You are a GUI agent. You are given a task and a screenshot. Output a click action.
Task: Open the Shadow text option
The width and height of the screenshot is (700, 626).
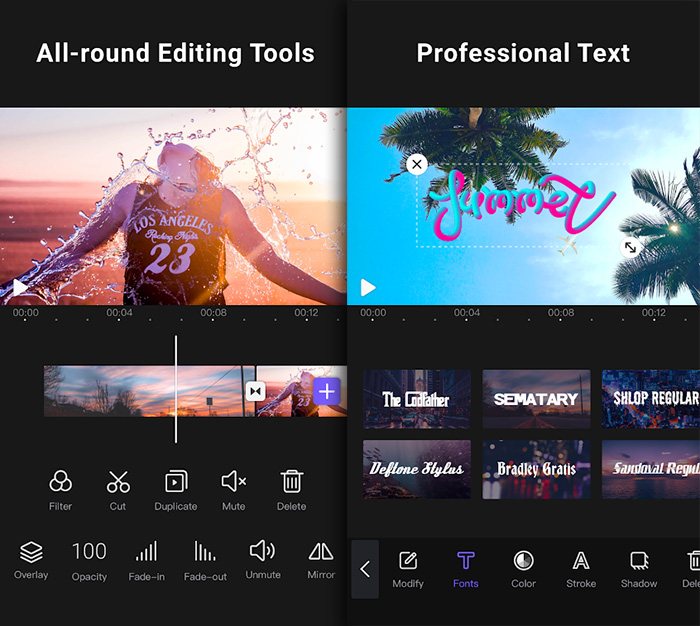[x=639, y=570]
